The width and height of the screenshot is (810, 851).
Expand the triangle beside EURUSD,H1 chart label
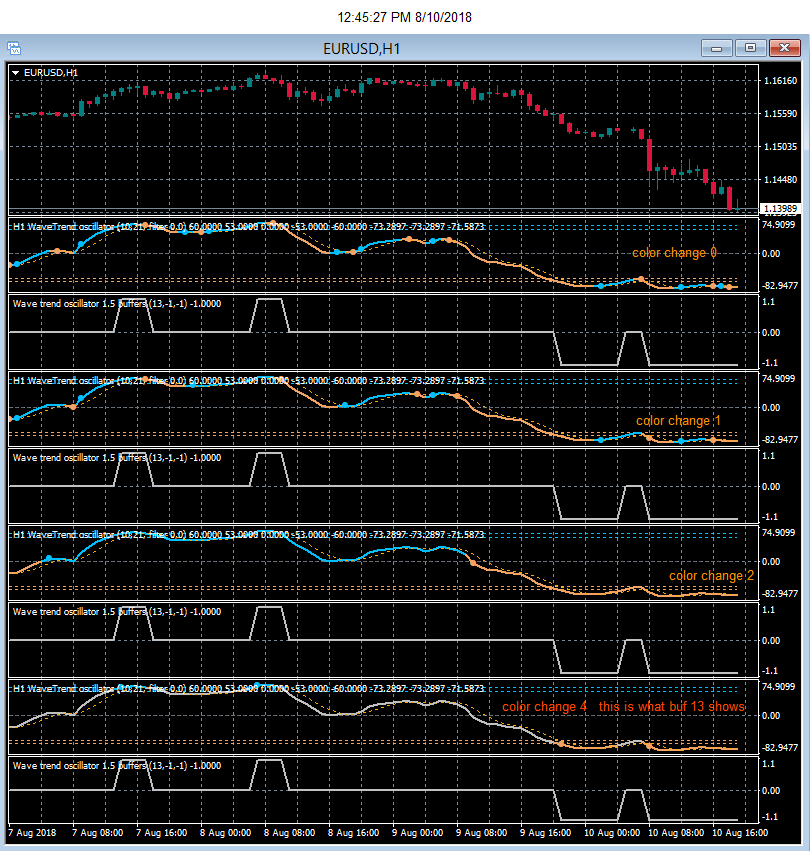coord(16,73)
